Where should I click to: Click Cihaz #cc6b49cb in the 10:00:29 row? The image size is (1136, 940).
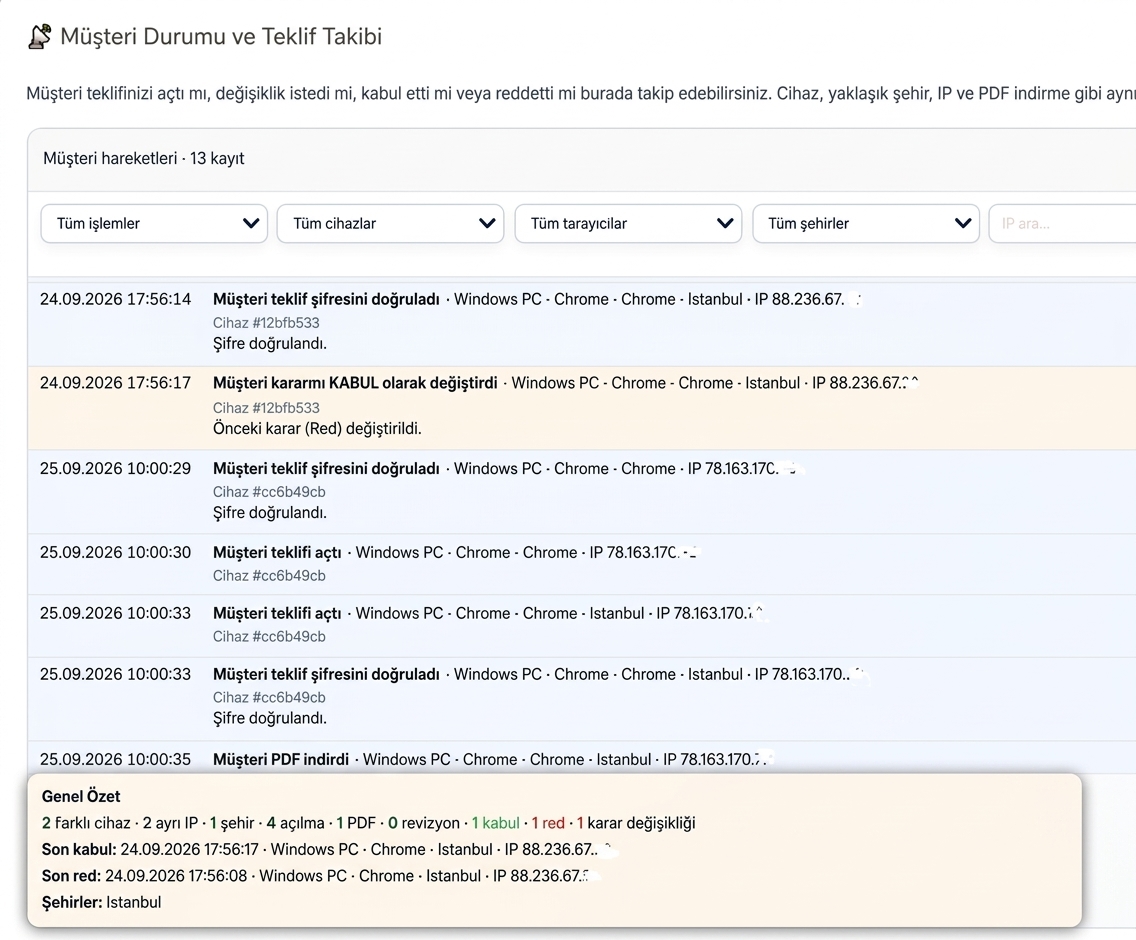click(269, 491)
